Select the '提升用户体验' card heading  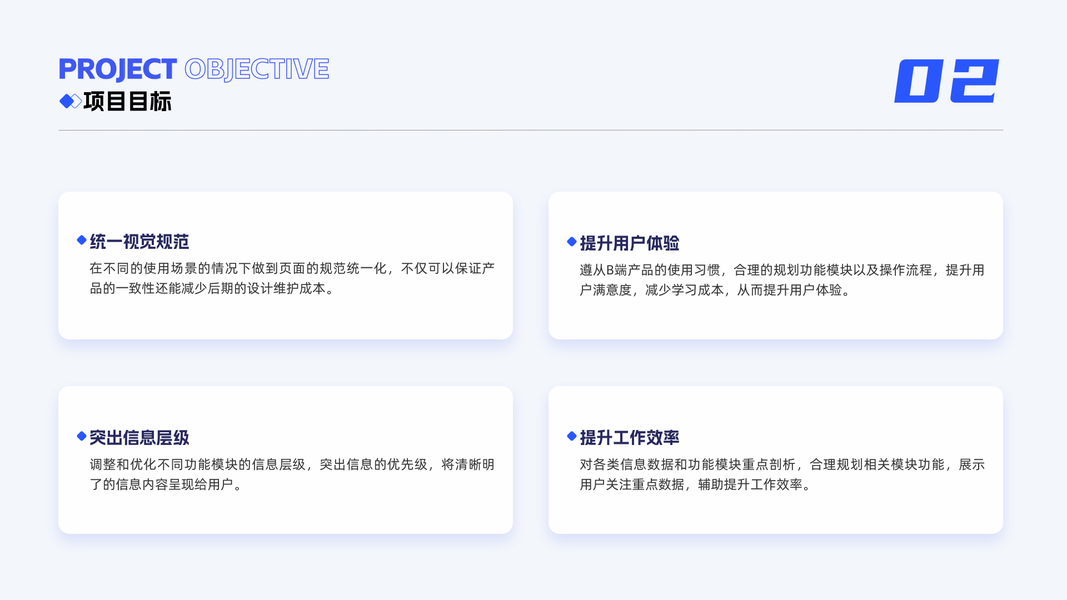(629, 243)
